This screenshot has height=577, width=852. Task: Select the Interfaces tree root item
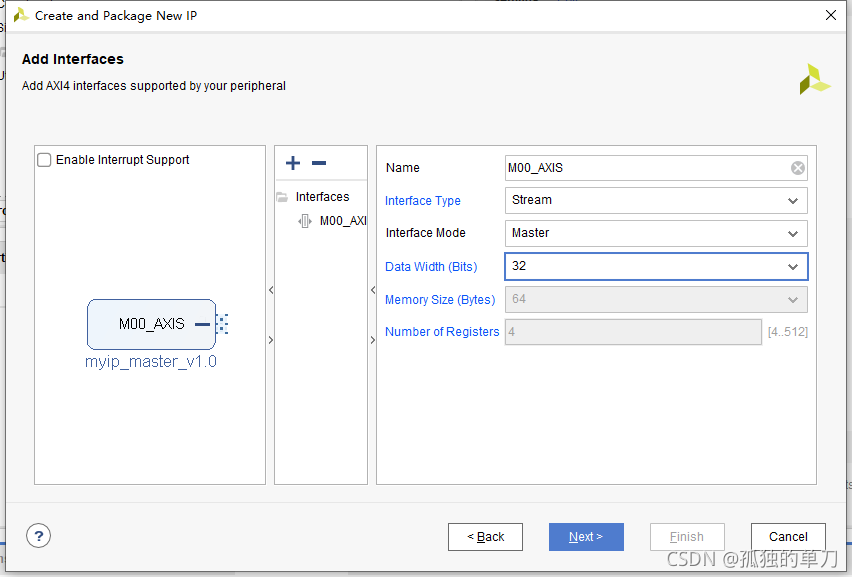point(322,197)
